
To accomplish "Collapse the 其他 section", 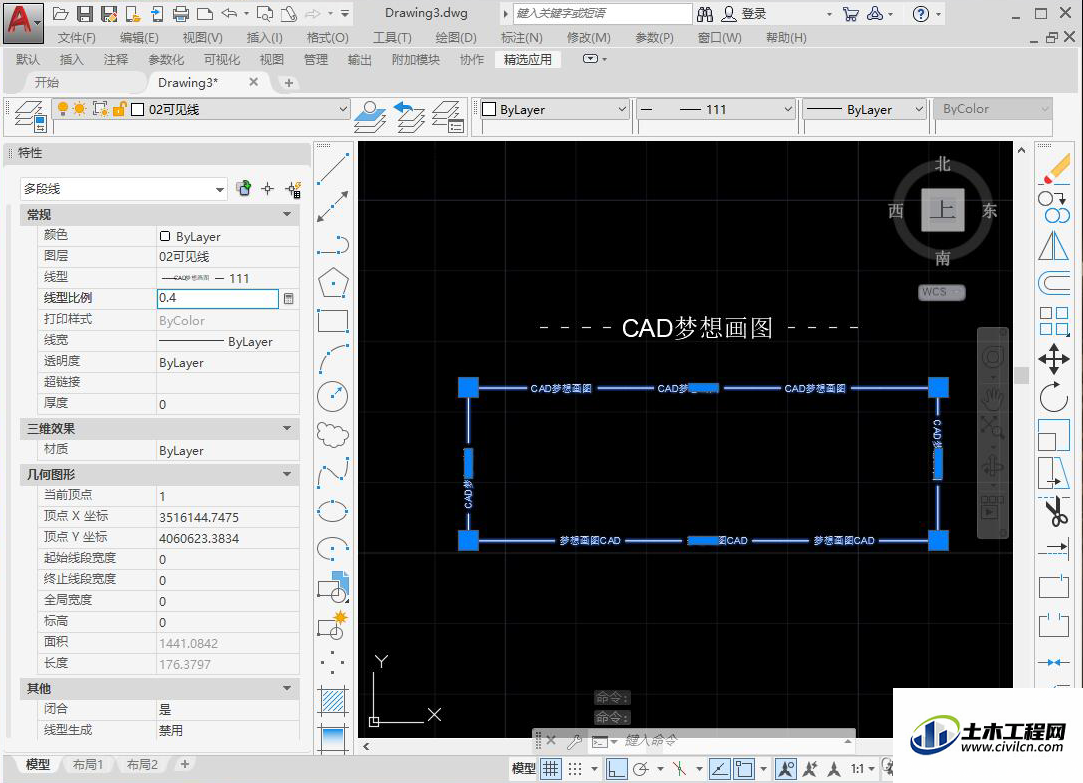I will coord(287,688).
